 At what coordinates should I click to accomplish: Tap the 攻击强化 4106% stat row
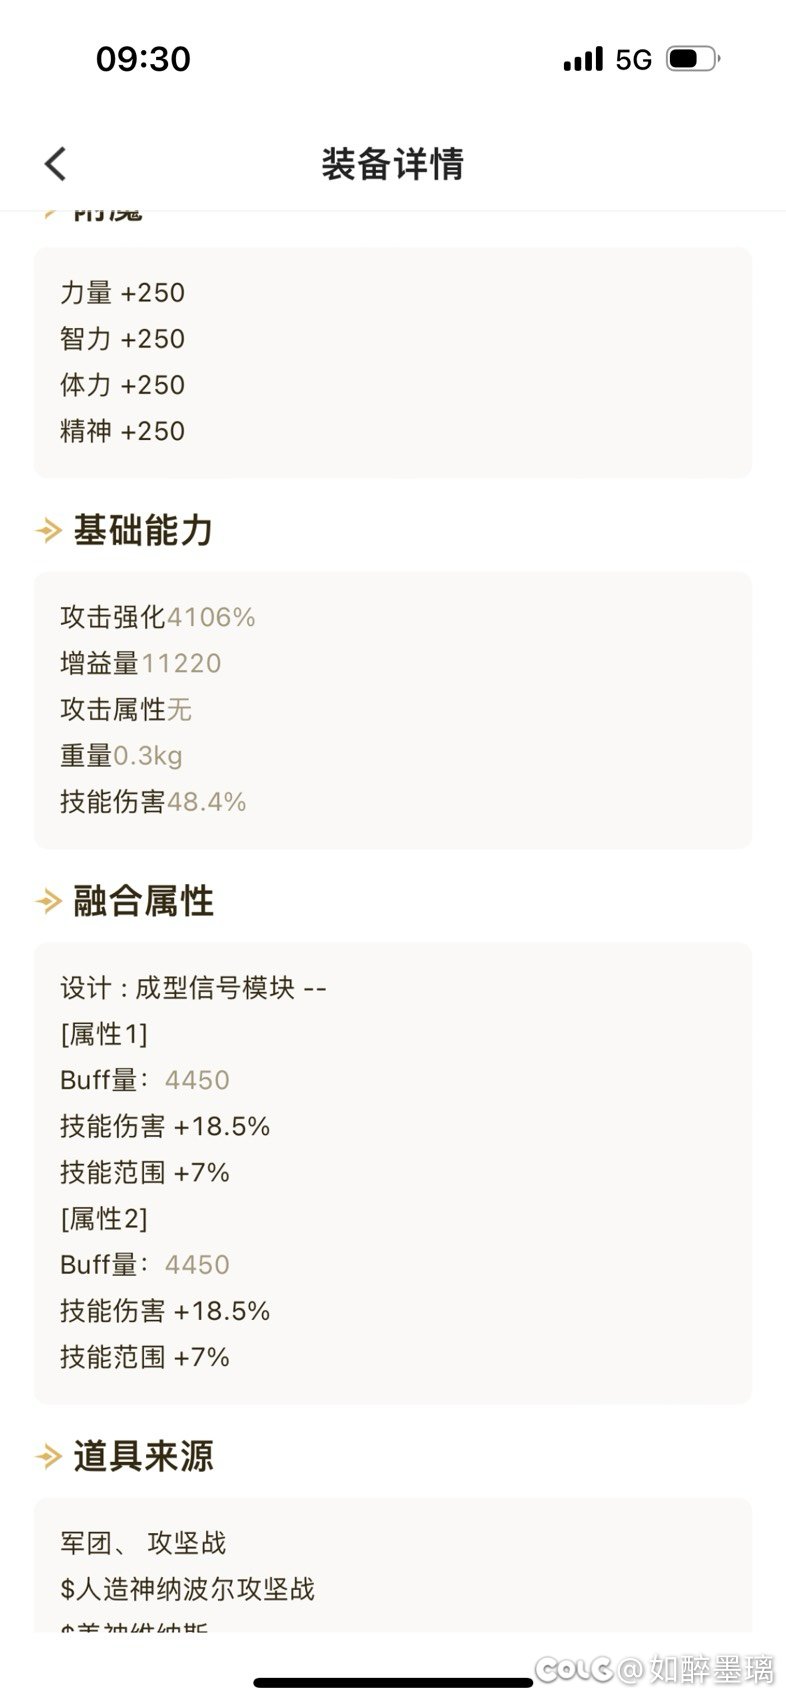pyautogui.click(x=158, y=617)
